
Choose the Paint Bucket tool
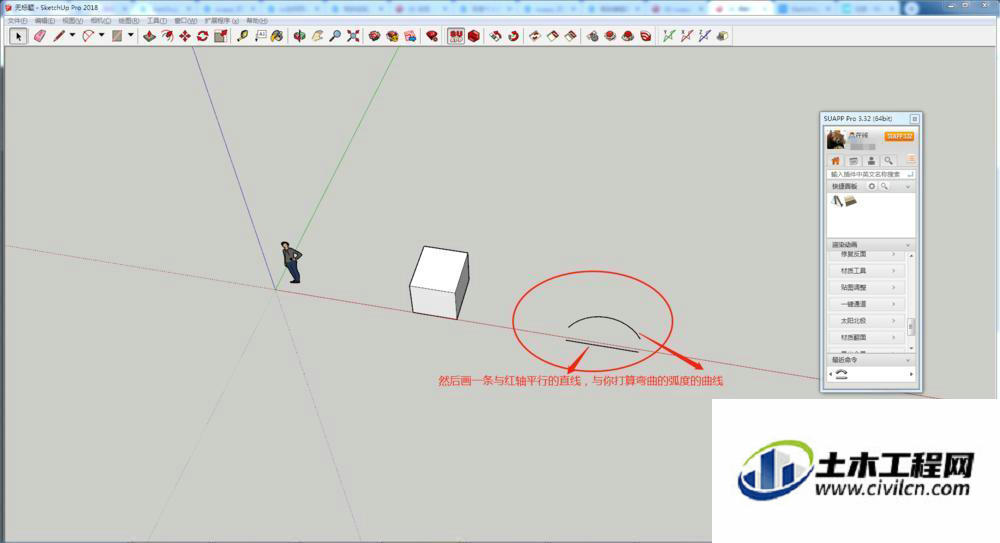click(277, 36)
